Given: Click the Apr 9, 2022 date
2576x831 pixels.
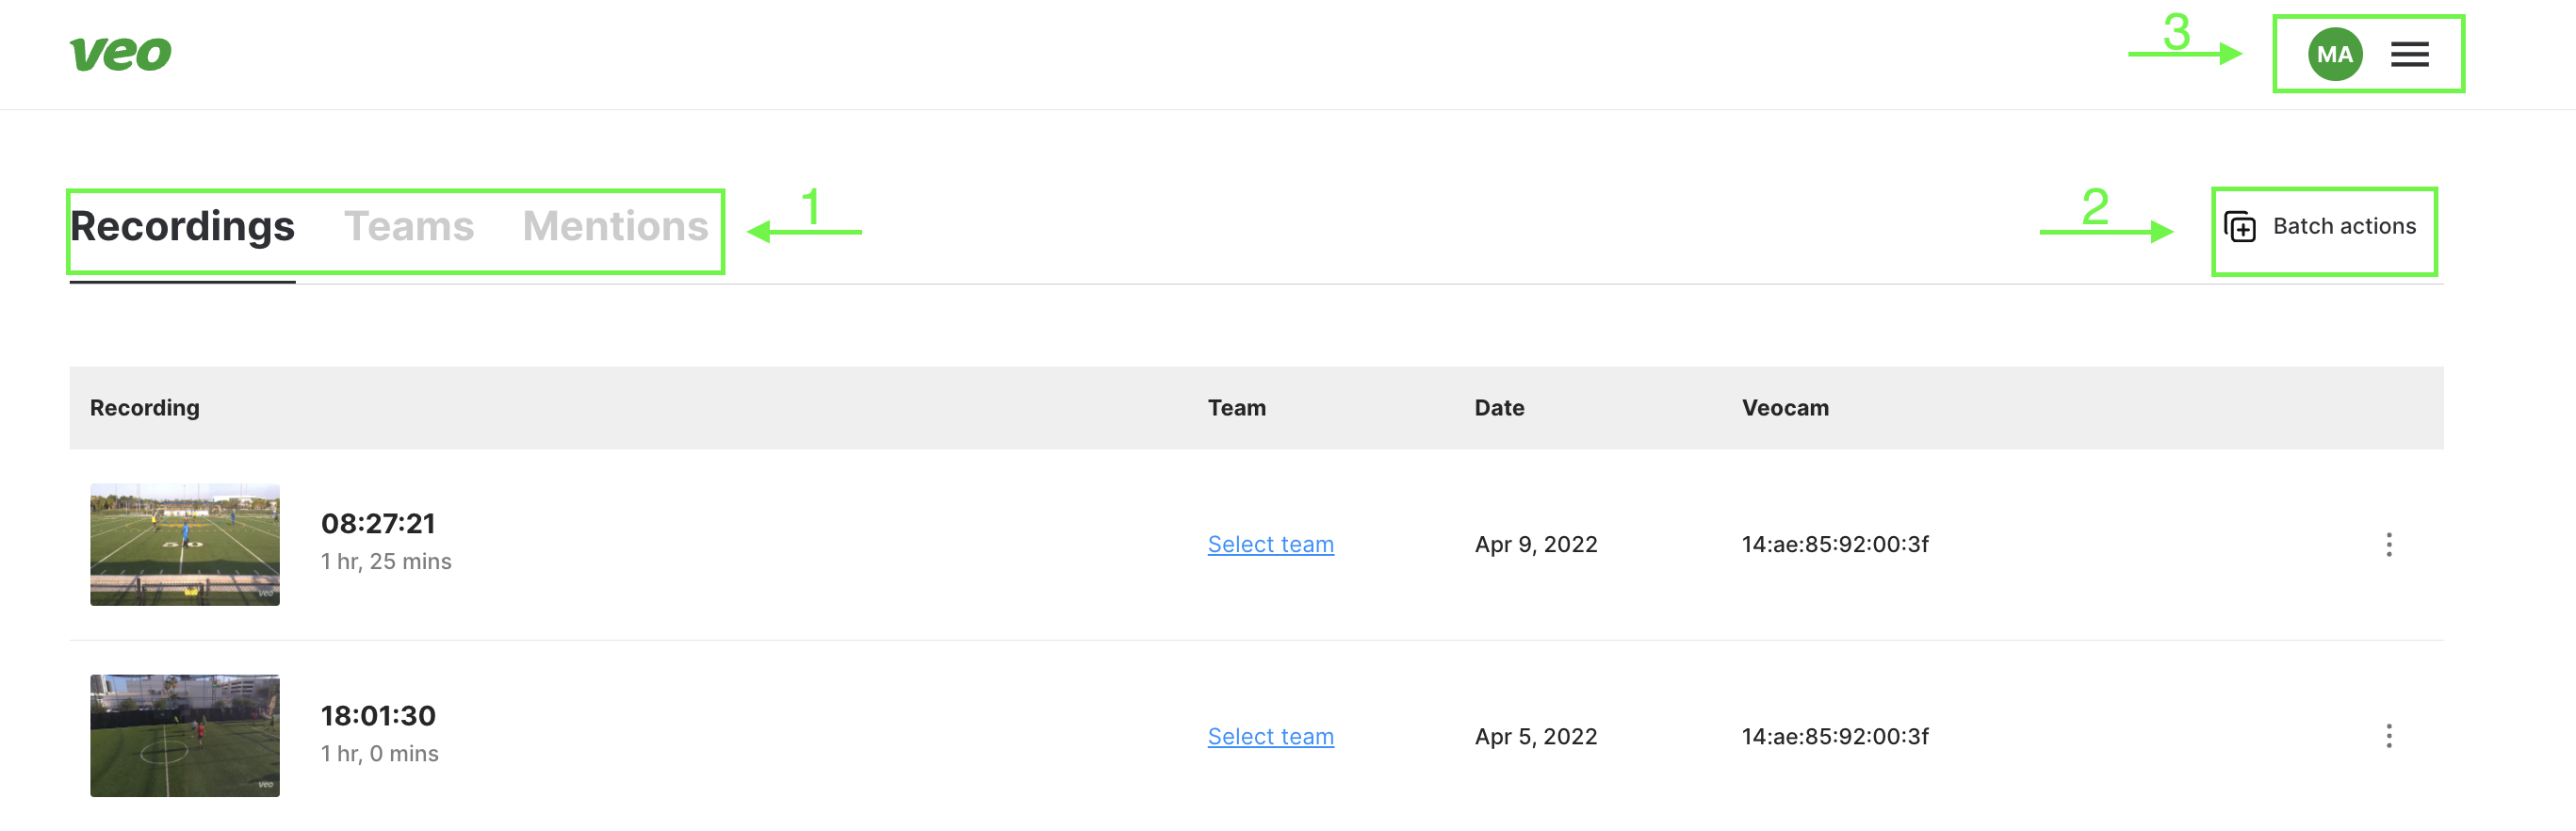Looking at the screenshot, I should pos(1536,544).
